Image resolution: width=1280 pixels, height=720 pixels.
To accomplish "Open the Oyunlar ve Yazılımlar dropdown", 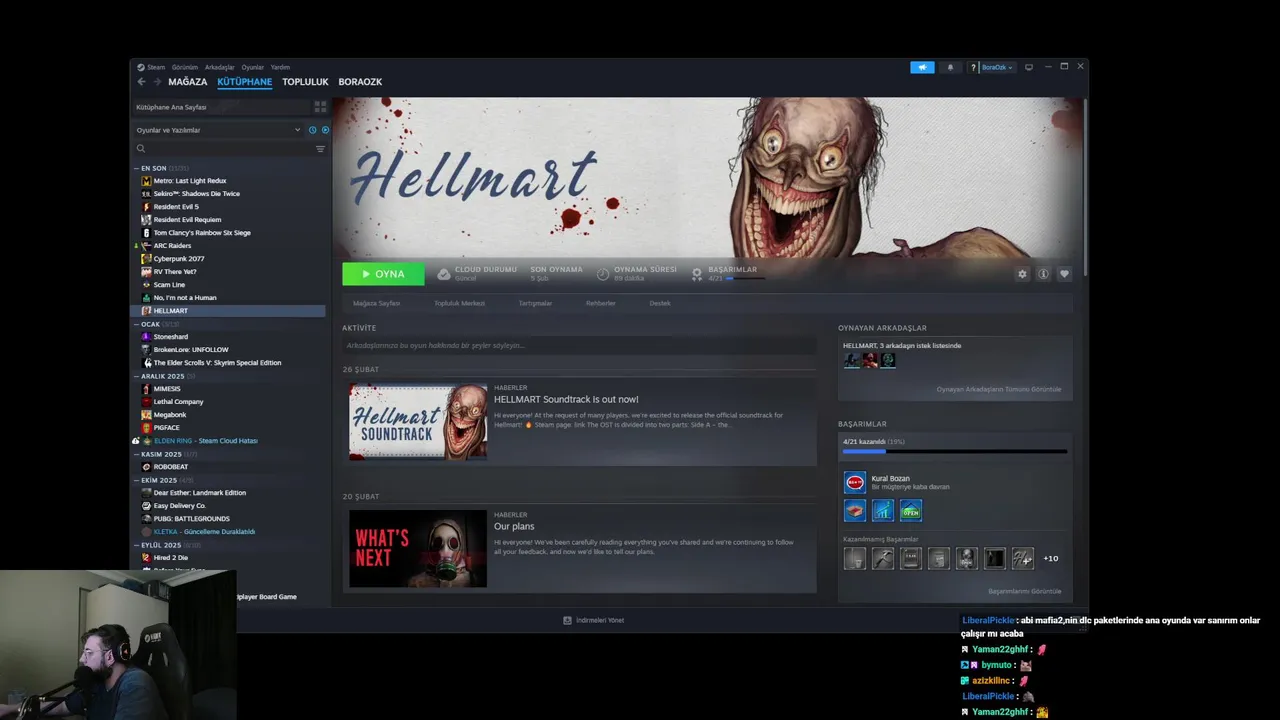I will point(219,130).
